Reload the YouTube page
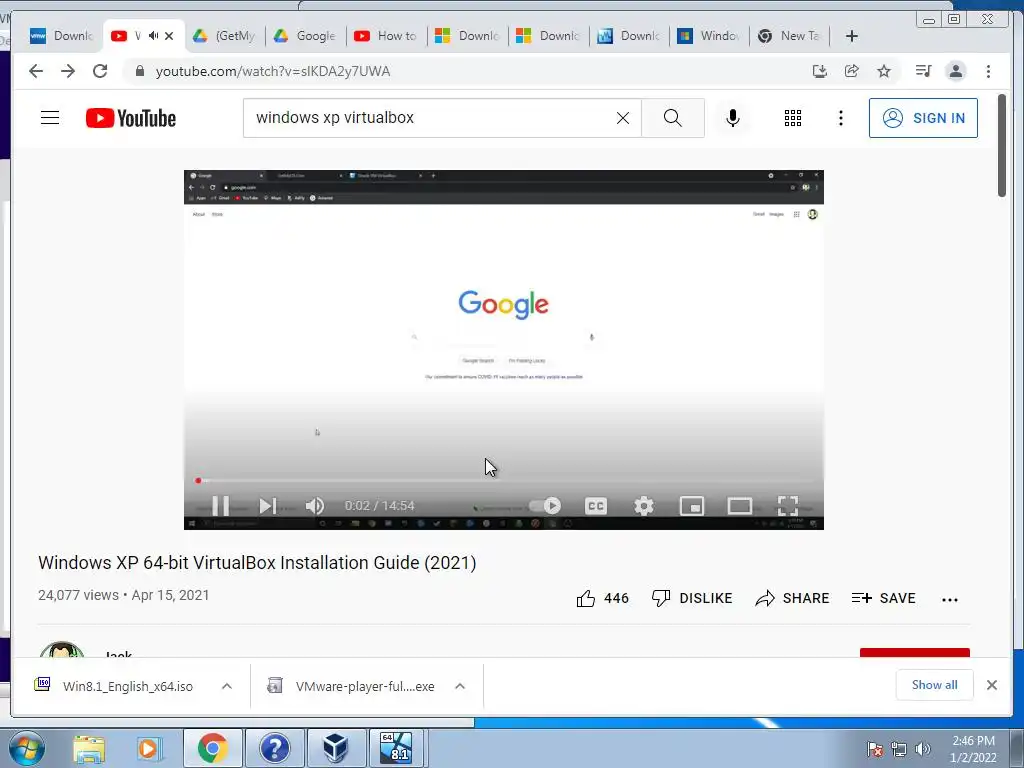 pos(100,71)
